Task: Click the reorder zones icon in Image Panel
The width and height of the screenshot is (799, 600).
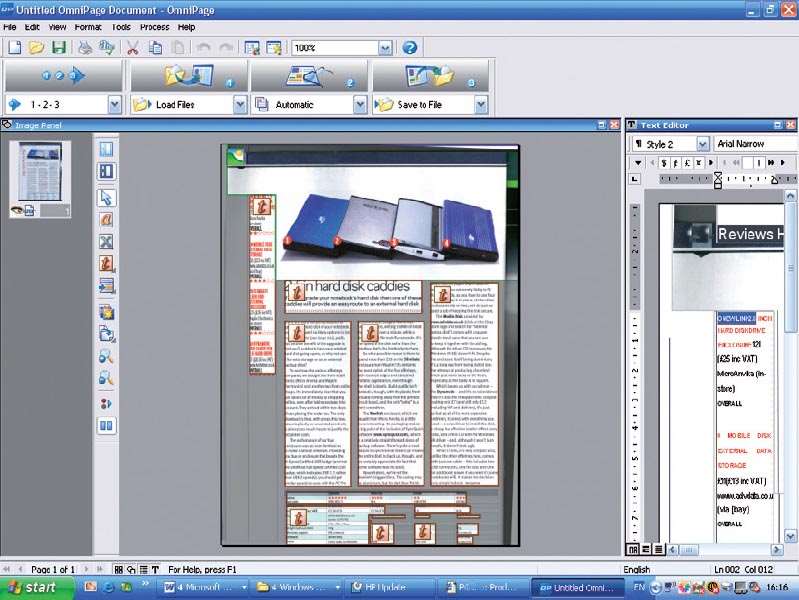Action: click(x=106, y=404)
